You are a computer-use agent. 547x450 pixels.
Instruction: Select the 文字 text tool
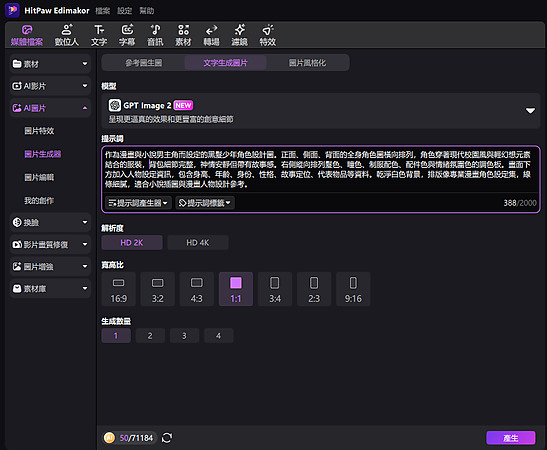pos(99,36)
